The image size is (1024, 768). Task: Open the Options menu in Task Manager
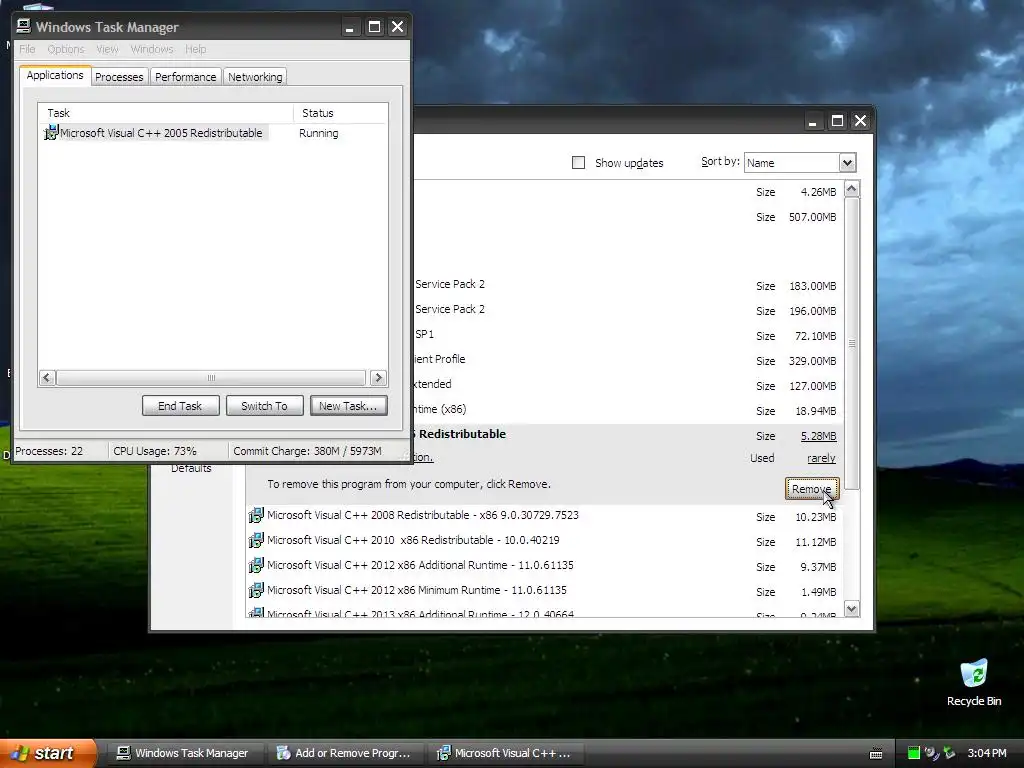[66, 49]
